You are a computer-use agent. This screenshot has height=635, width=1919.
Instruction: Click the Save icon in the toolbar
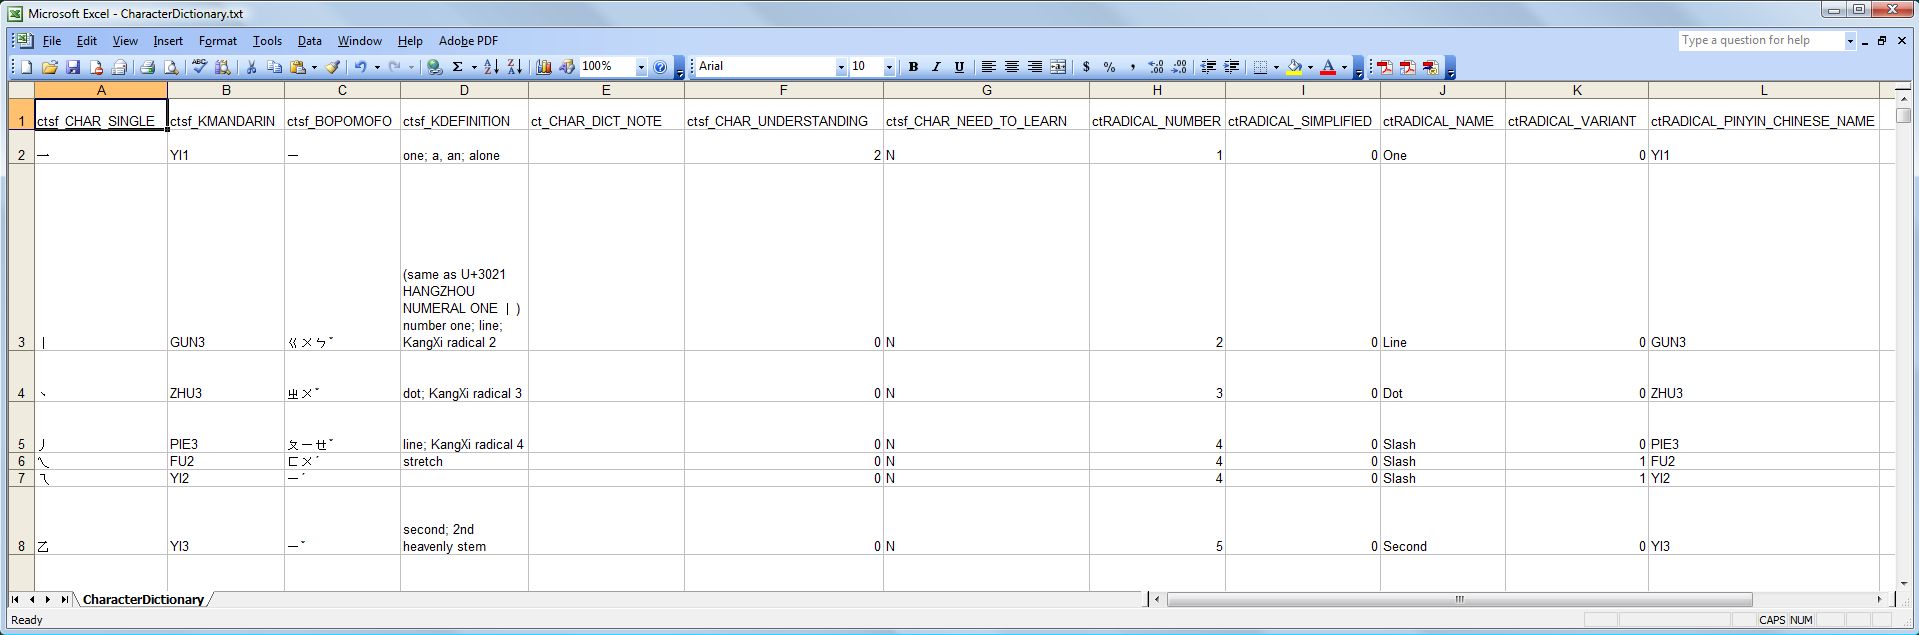[73, 67]
